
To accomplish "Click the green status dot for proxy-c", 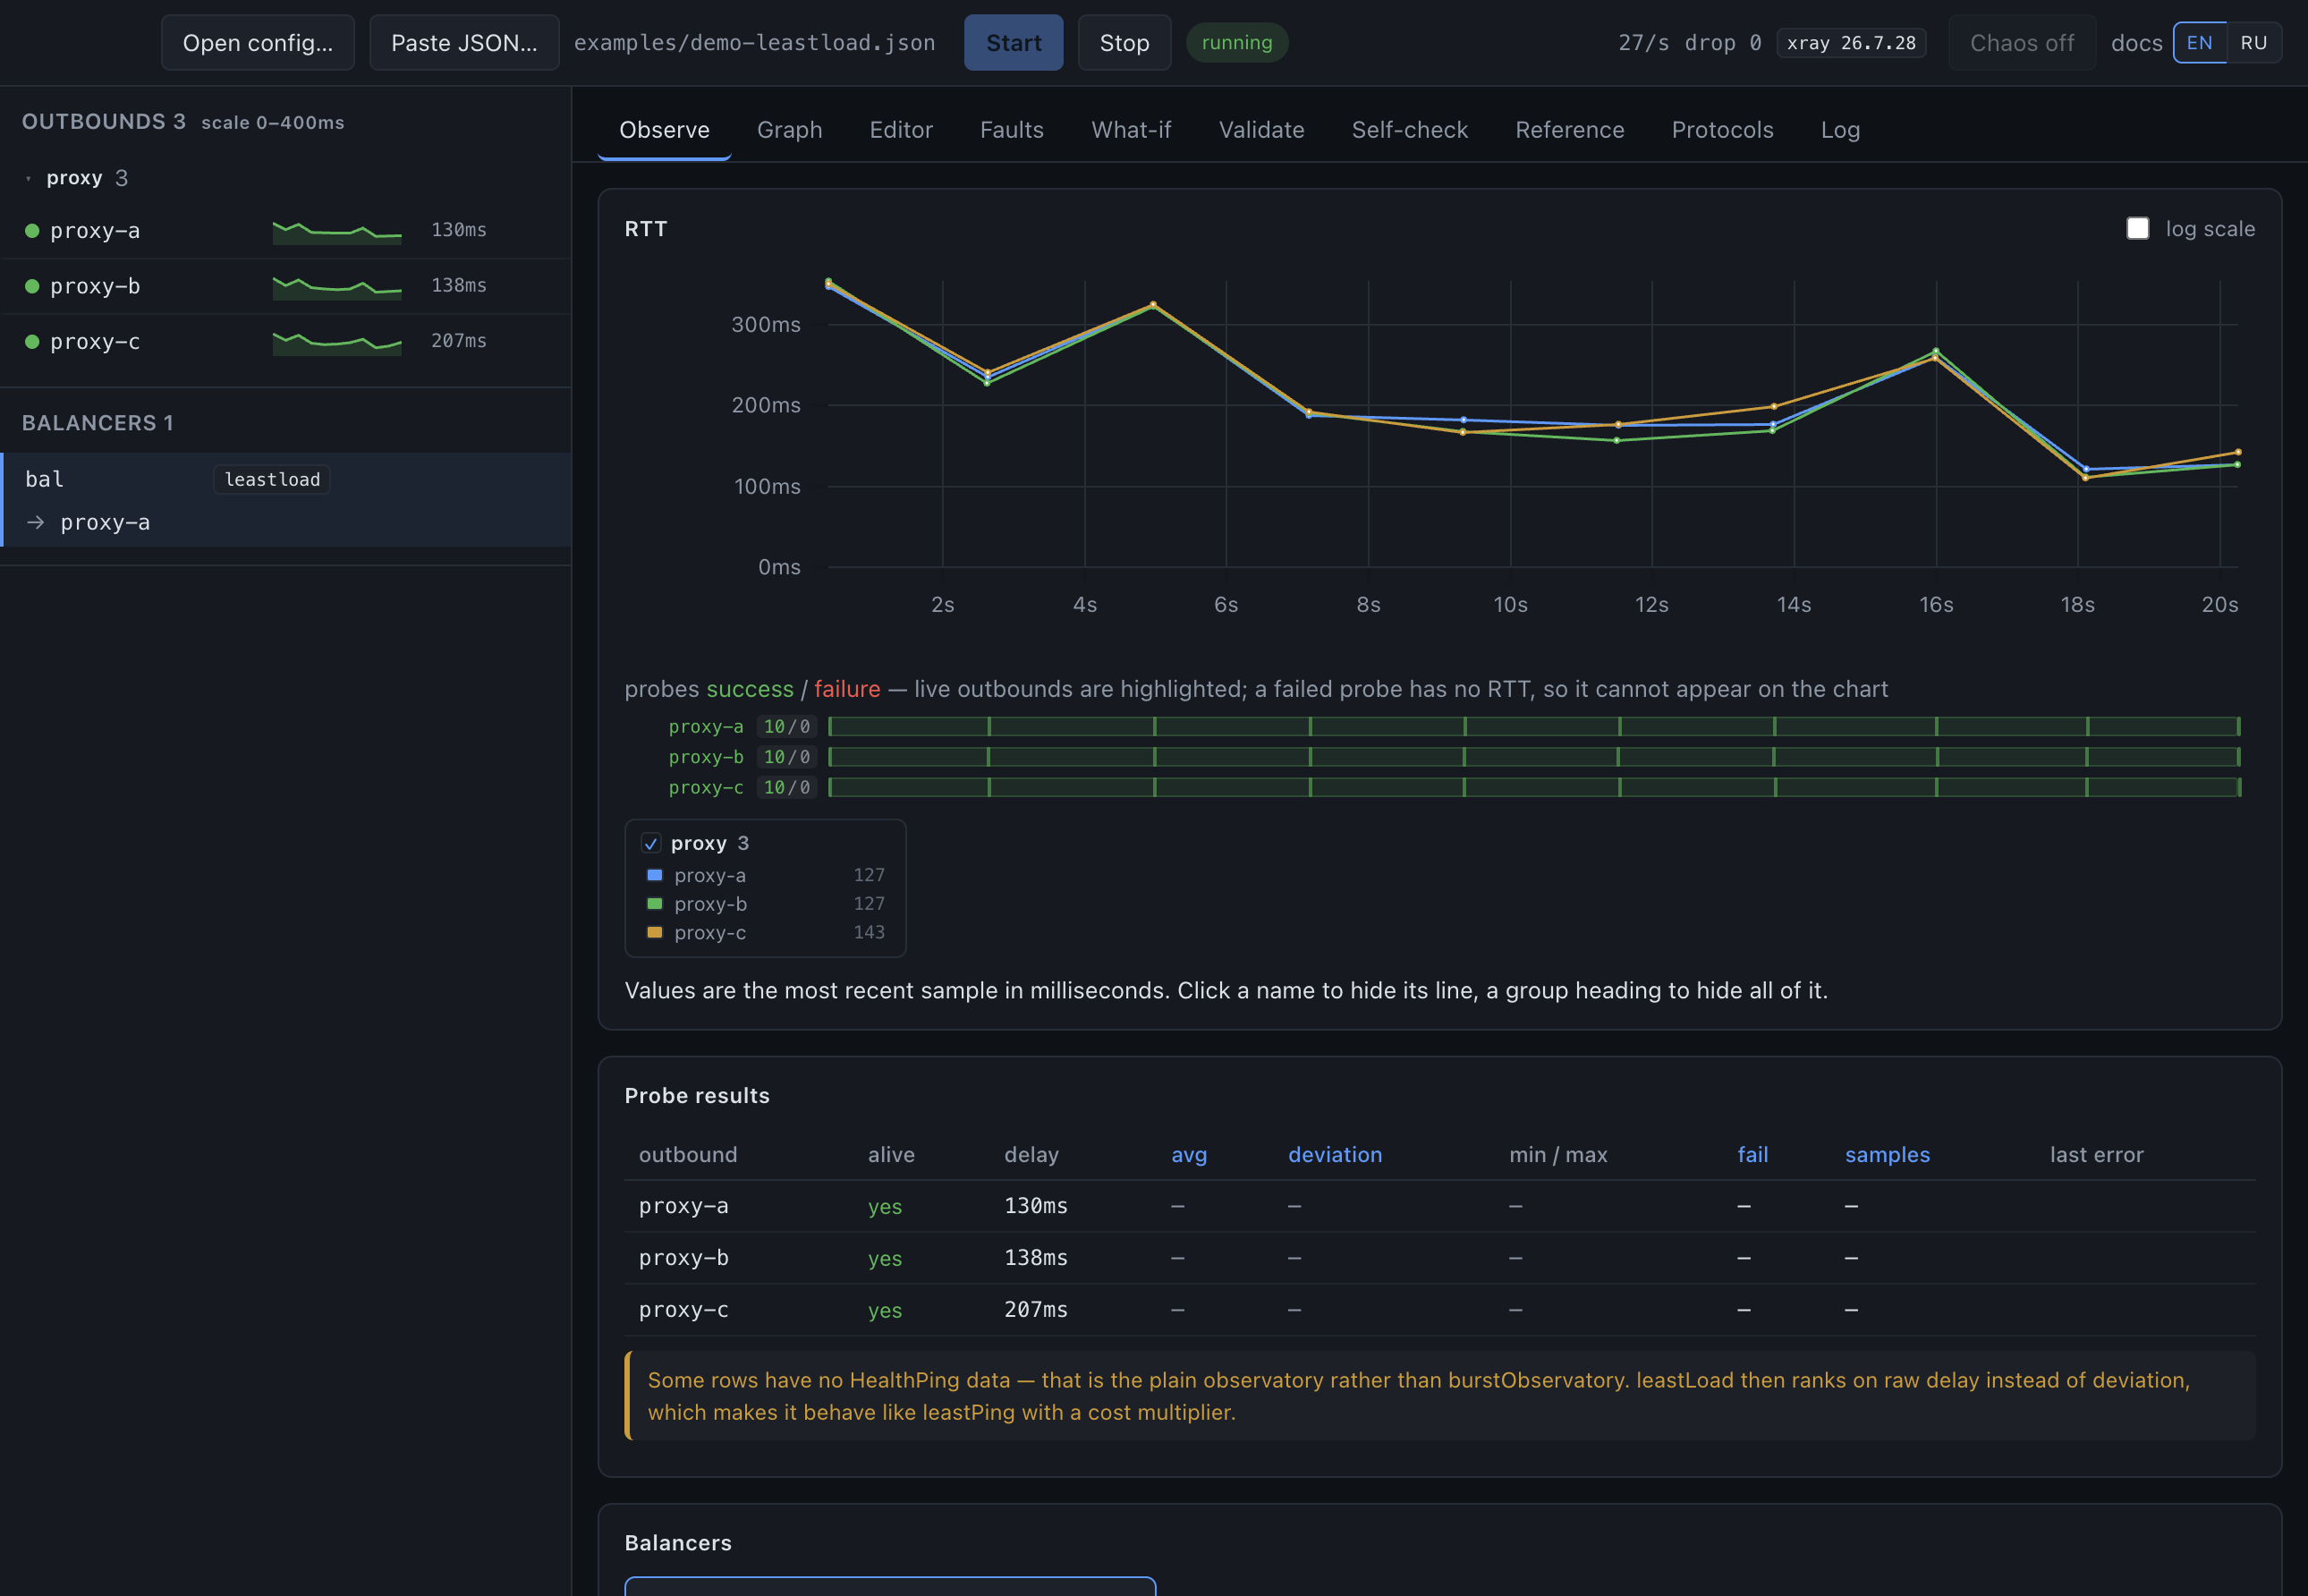I will pyautogui.click(x=32, y=342).
